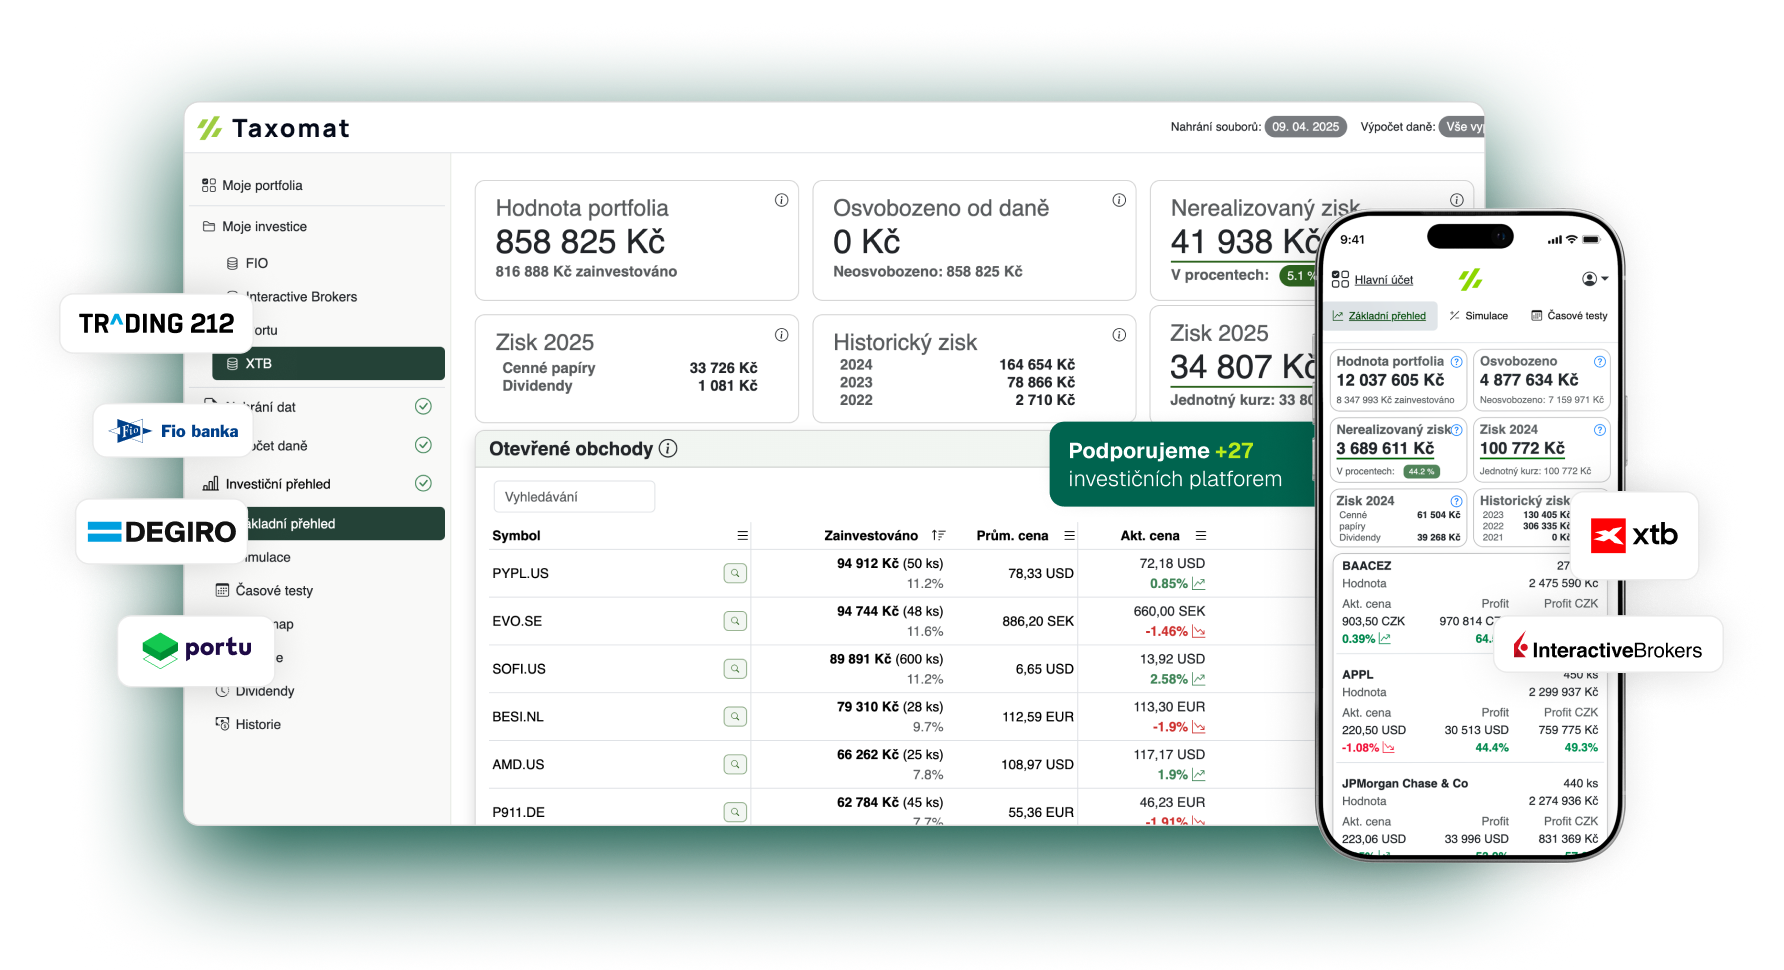
Task: Toggle the checkmark beside Investiční přehled
Action: (x=423, y=483)
